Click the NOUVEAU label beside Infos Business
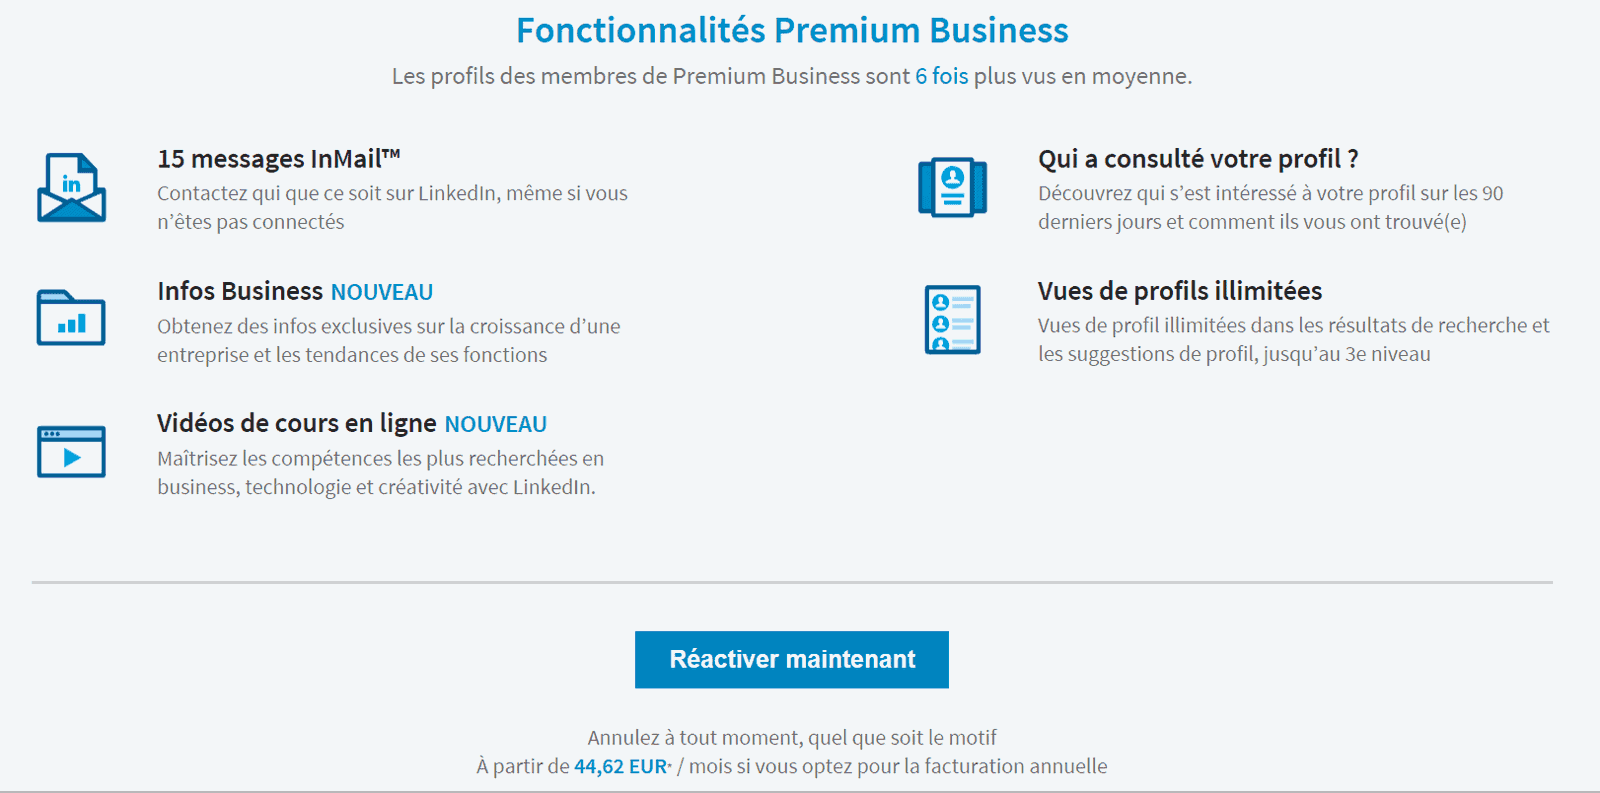The image size is (1600, 793). pyautogui.click(x=382, y=292)
